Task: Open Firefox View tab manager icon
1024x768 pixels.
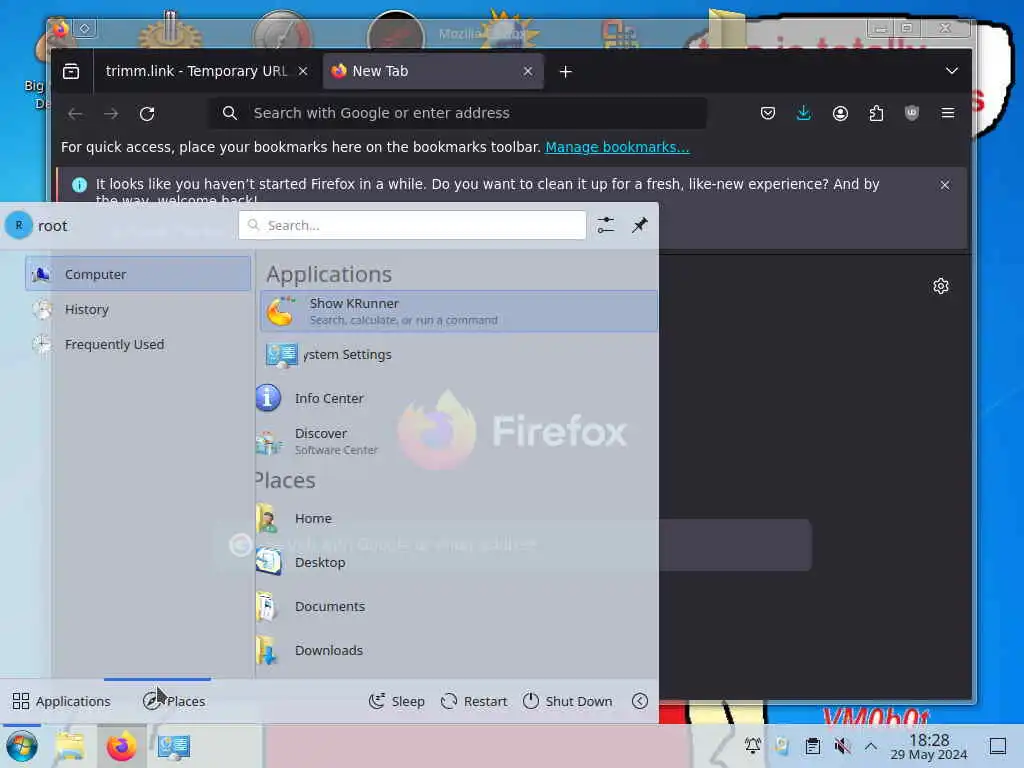Action: point(71,71)
